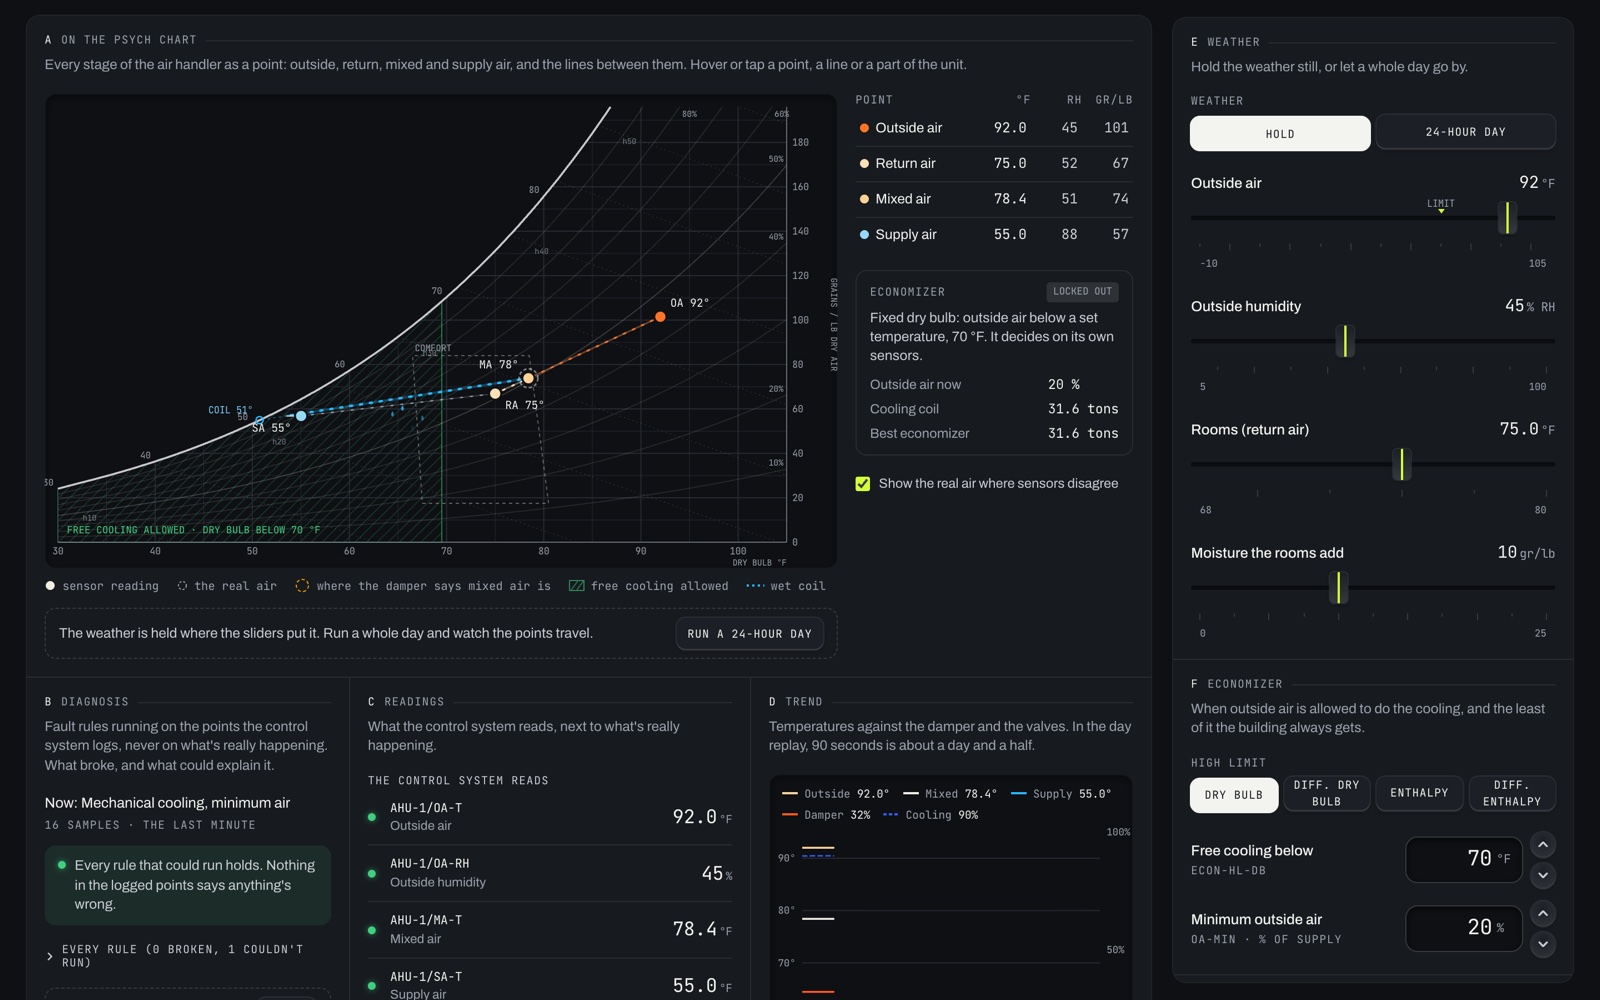Click the Damper 32% trend legend entry
Viewport: 1600px width, 1000px height.
coord(826,815)
